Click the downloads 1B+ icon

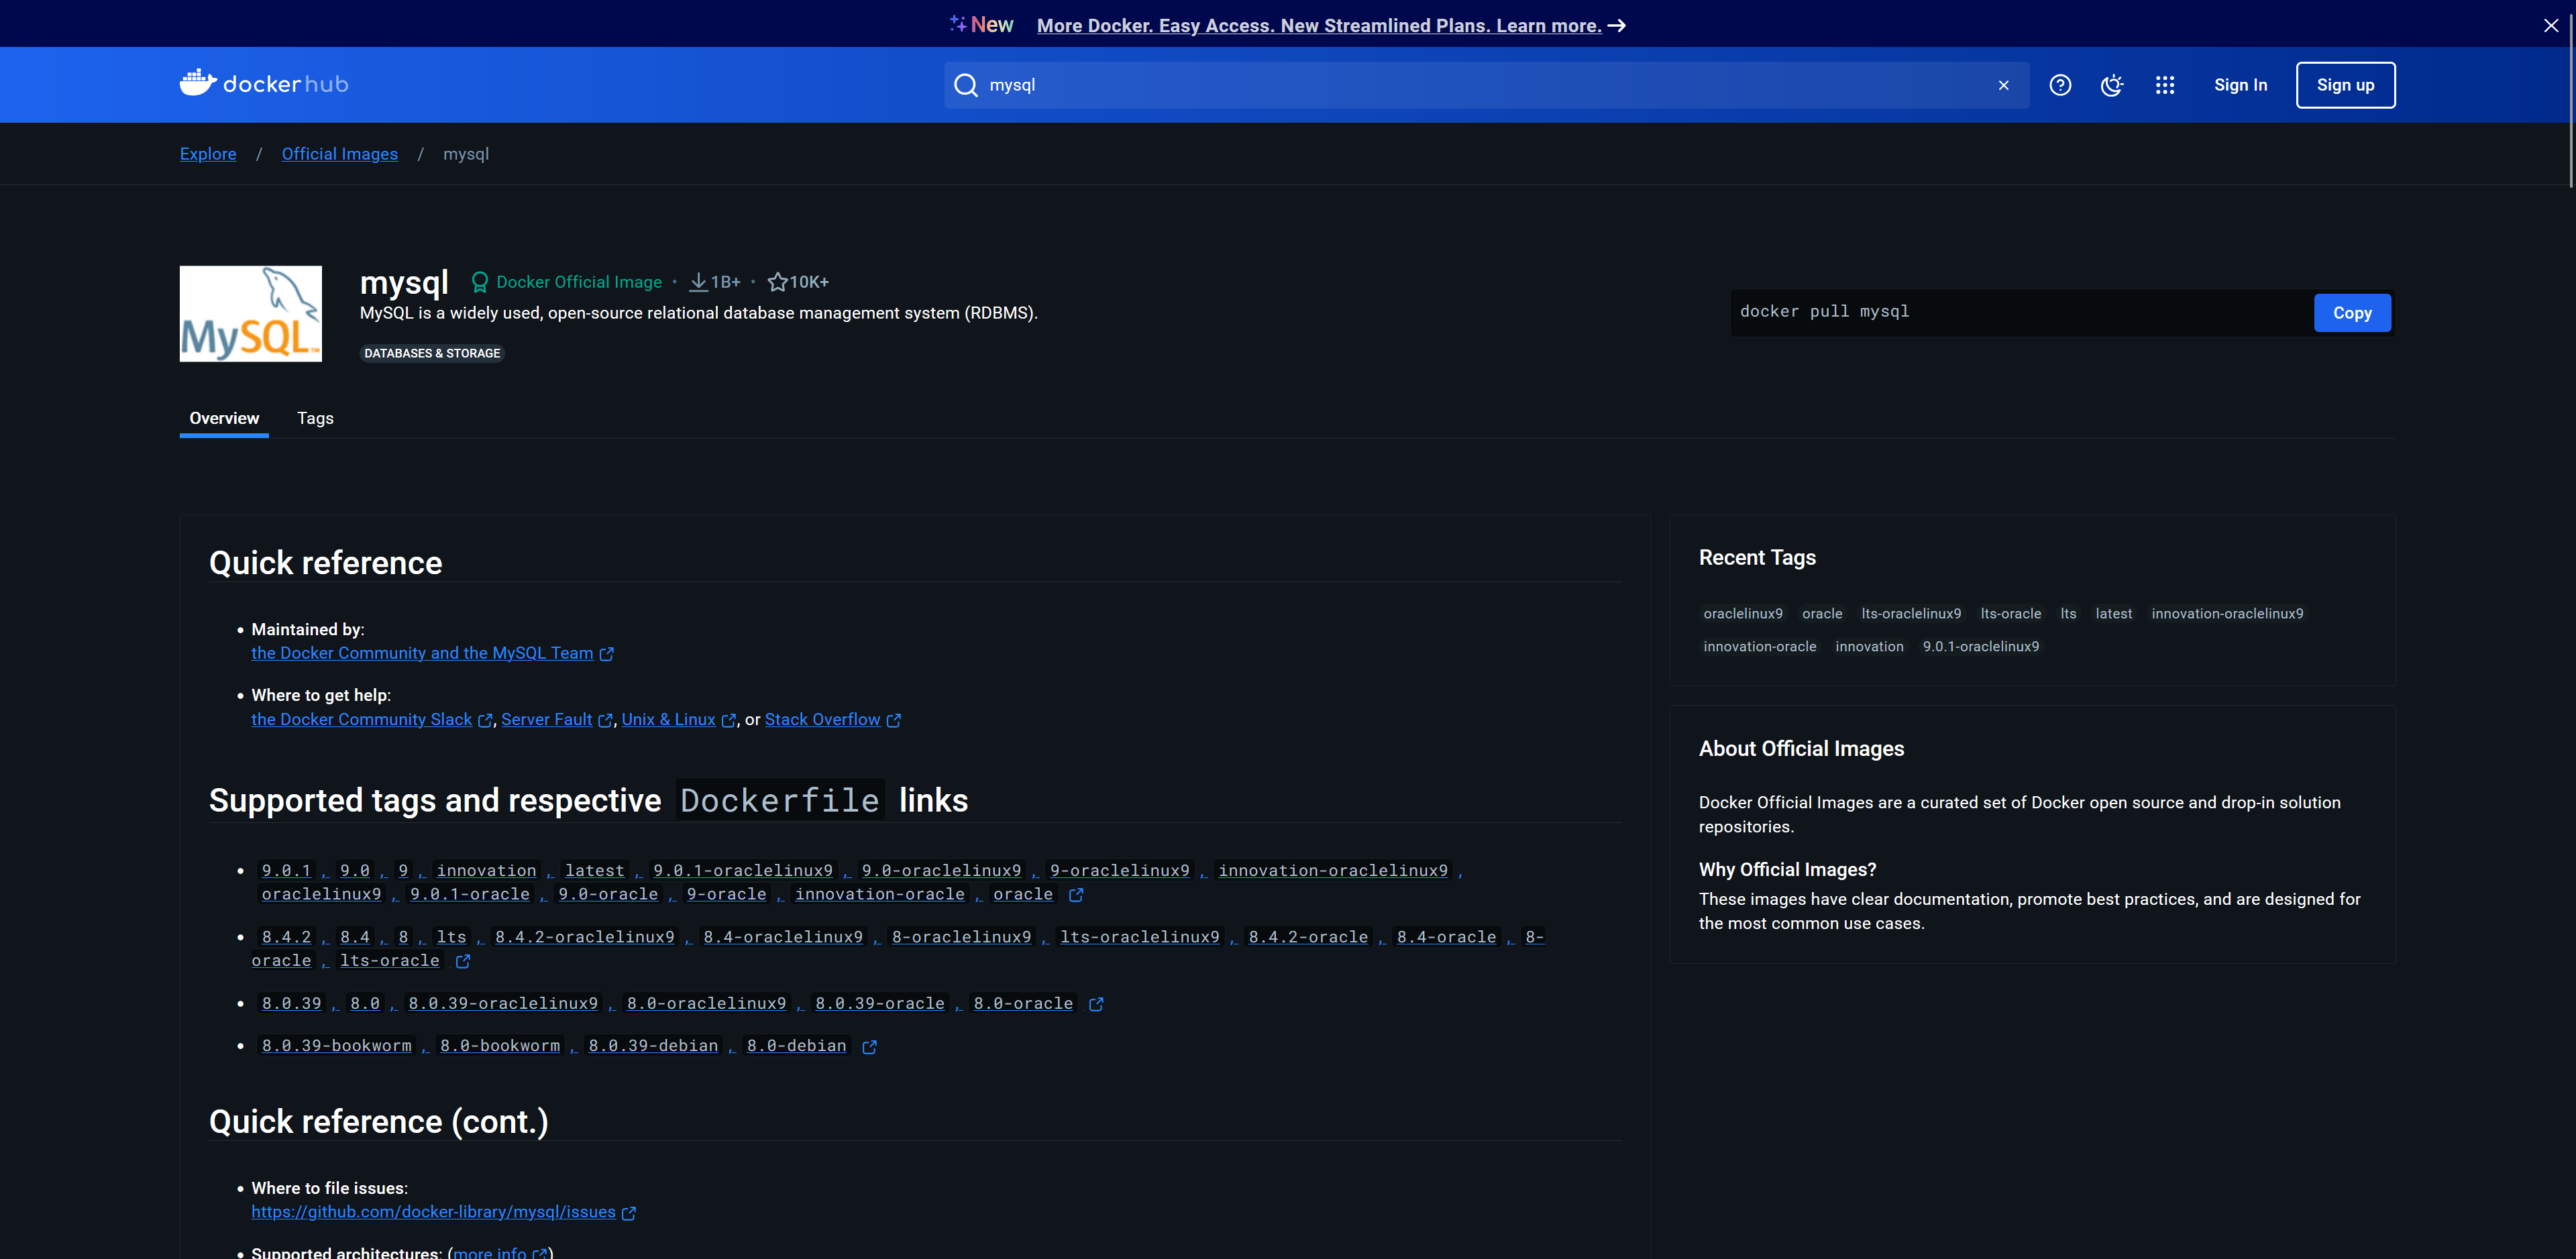click(x=698, y=282)
